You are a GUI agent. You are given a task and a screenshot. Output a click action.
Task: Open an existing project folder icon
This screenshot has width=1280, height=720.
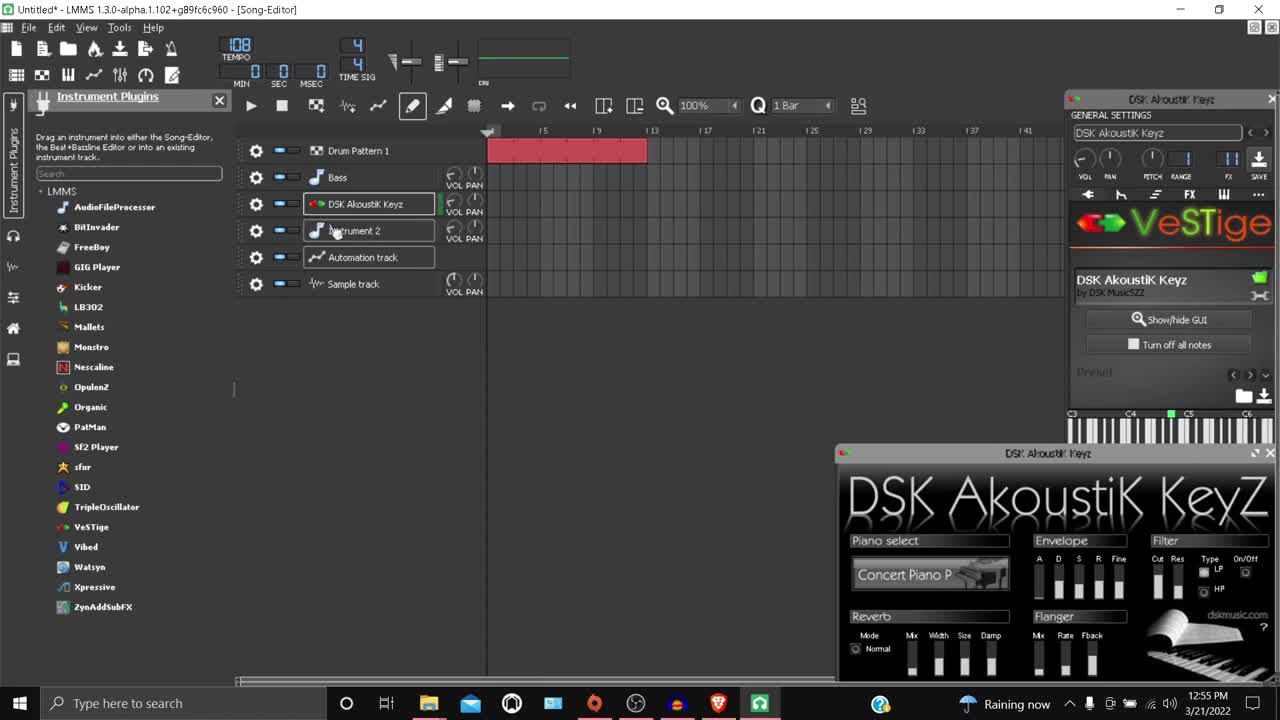pos(68,49)
